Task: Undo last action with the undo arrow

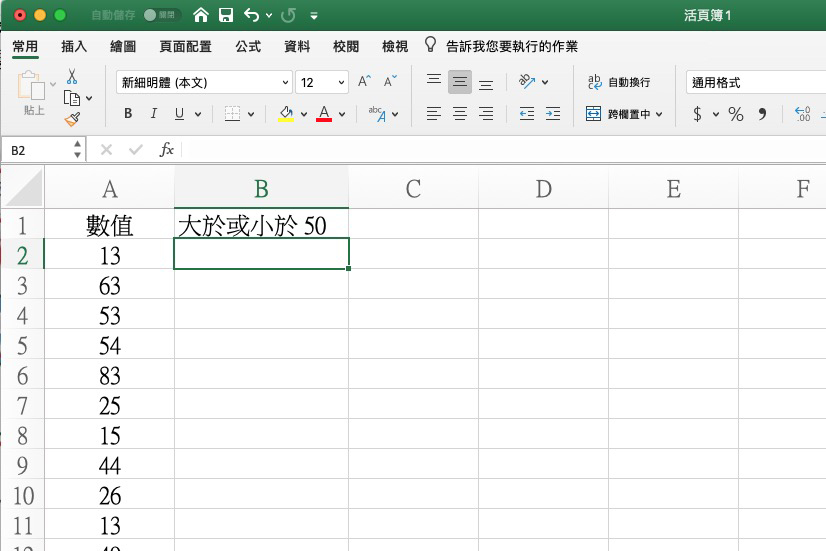Action: point(251,15)
